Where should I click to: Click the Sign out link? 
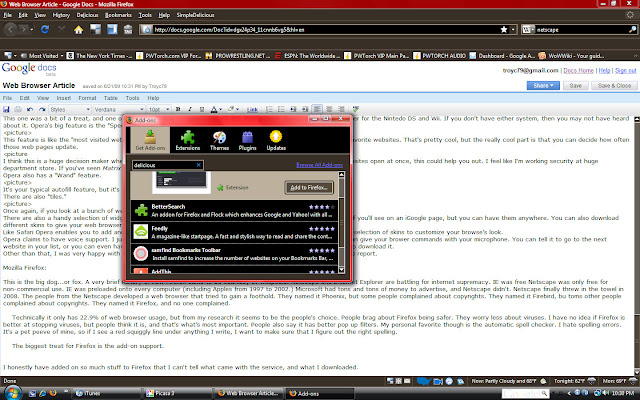625,71
